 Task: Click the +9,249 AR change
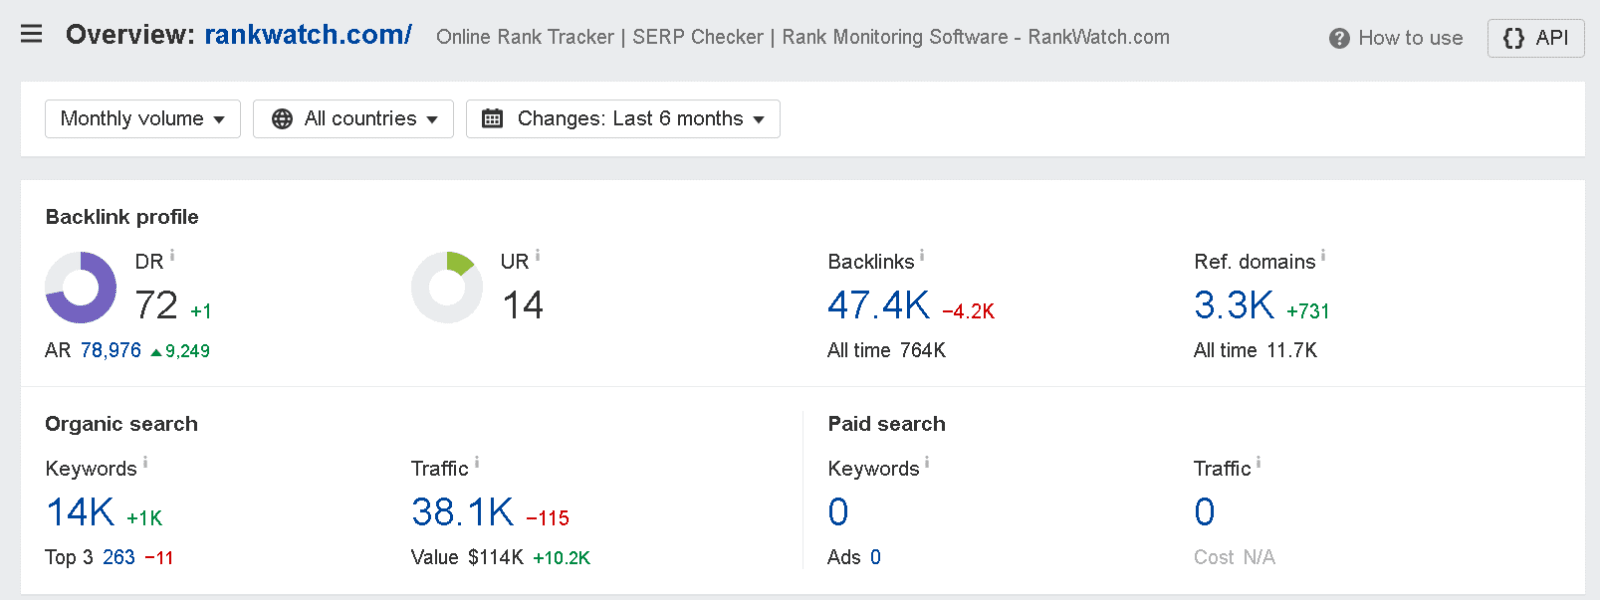180,351
